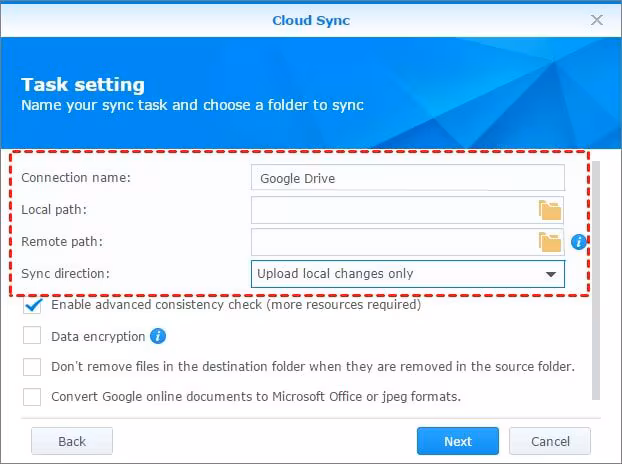Click the Cloud Sync window title
The height and width of the screenshot is (464, 622).
(310, 19)
